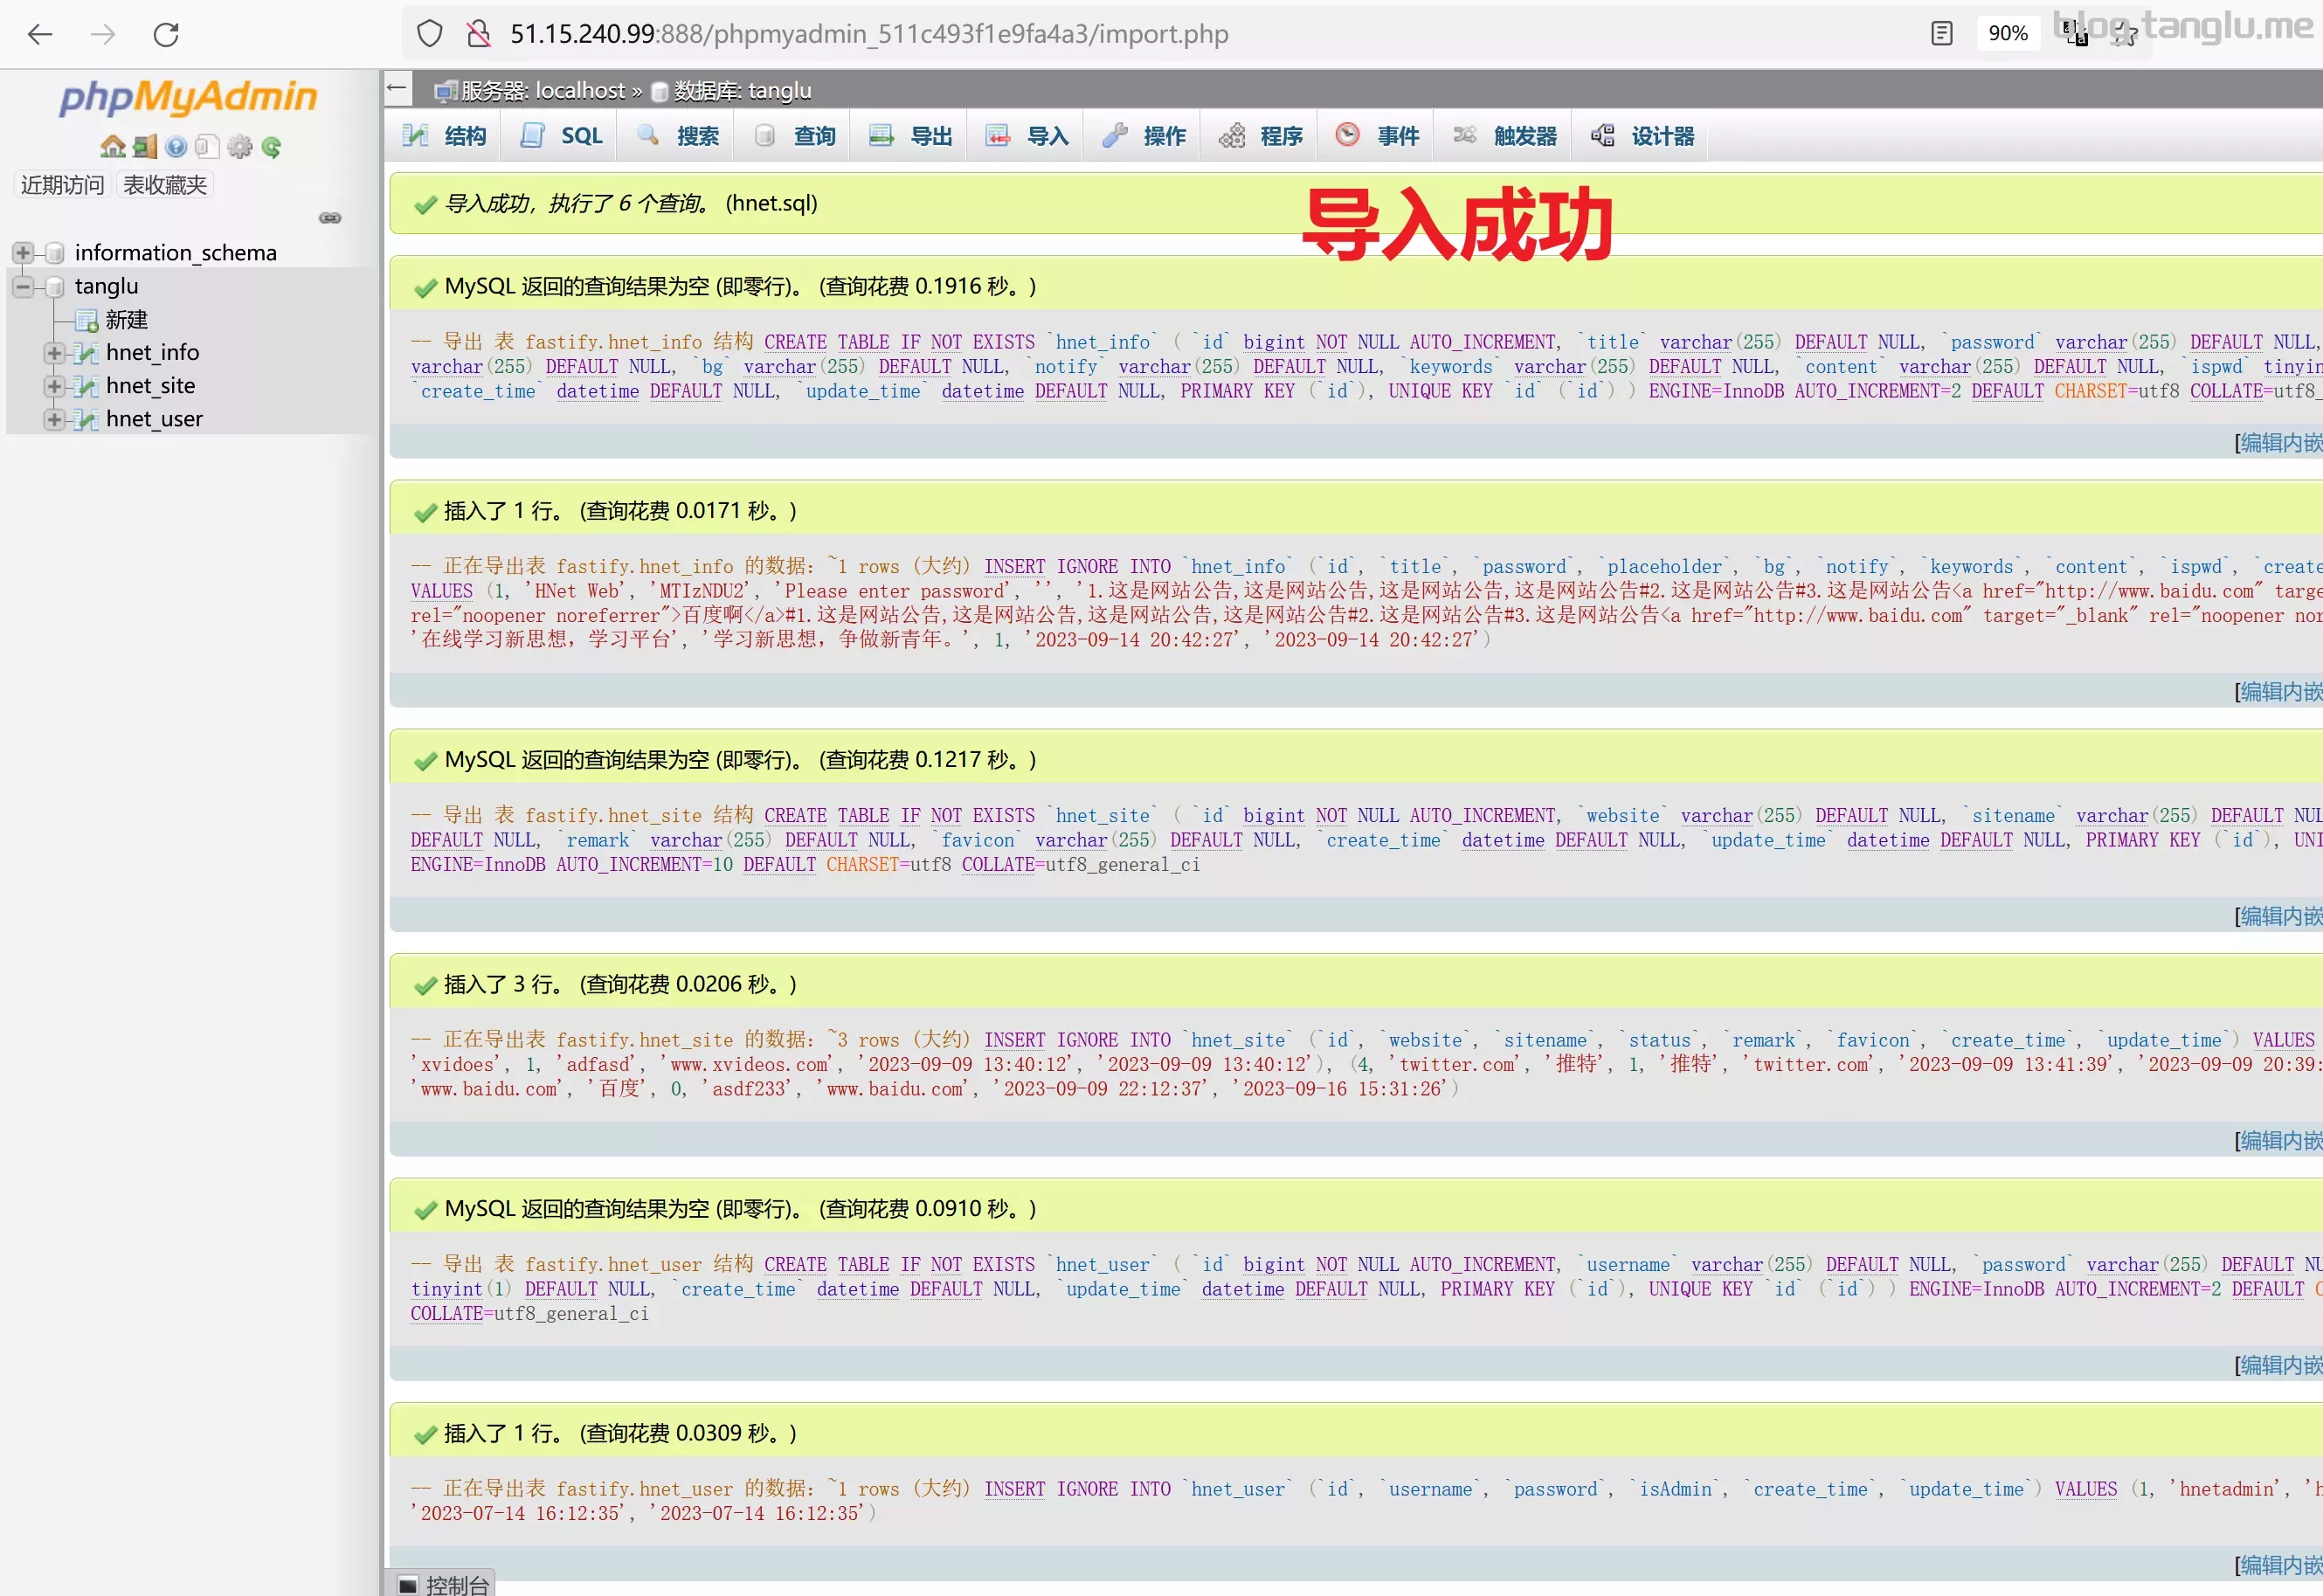The image size is (2323, 1596).
Task: Expand the hnet_info table node
Action: point(54,353)
